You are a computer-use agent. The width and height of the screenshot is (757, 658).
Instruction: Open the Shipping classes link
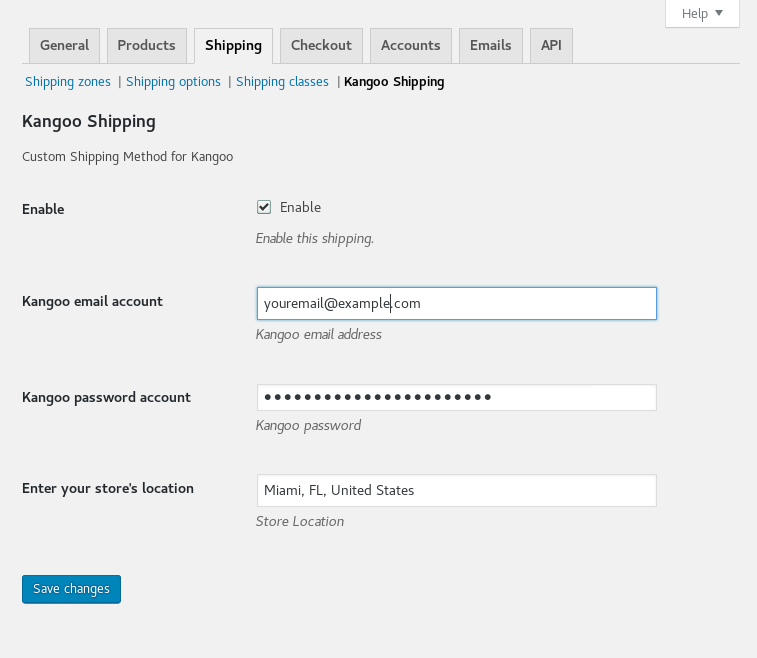click(282, 82)
